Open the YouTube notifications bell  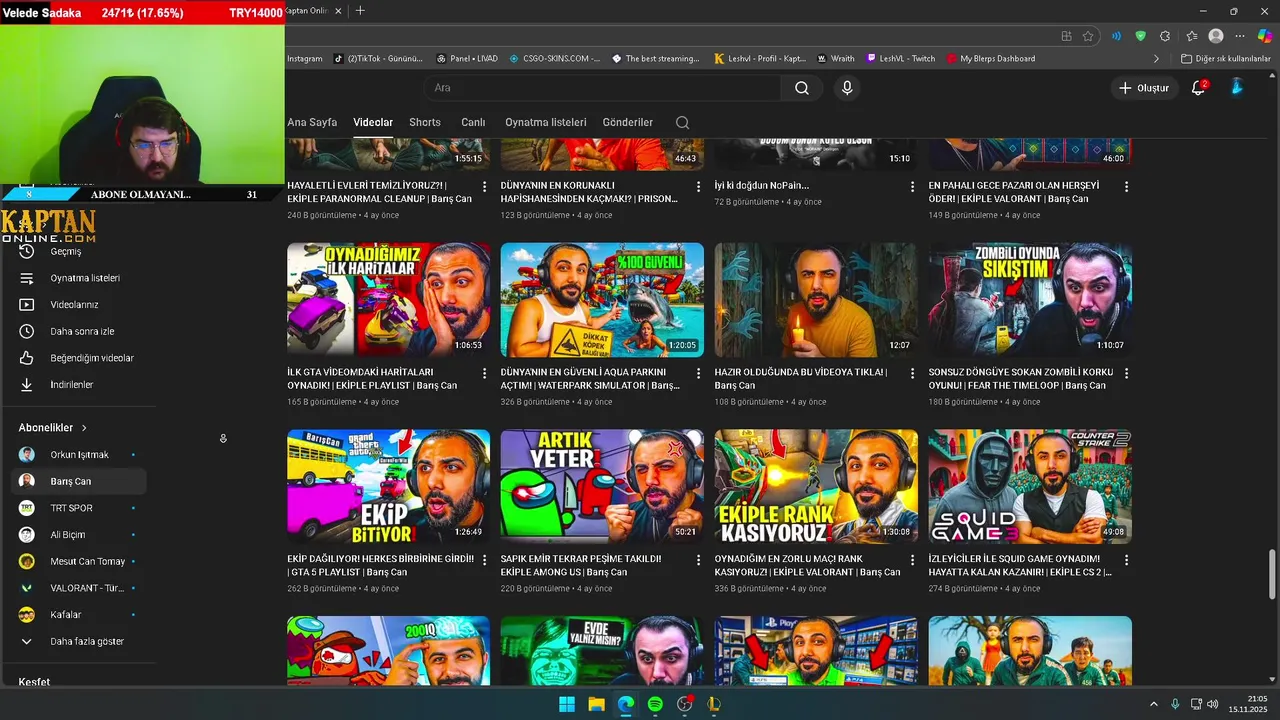[x=1198, y=88]
